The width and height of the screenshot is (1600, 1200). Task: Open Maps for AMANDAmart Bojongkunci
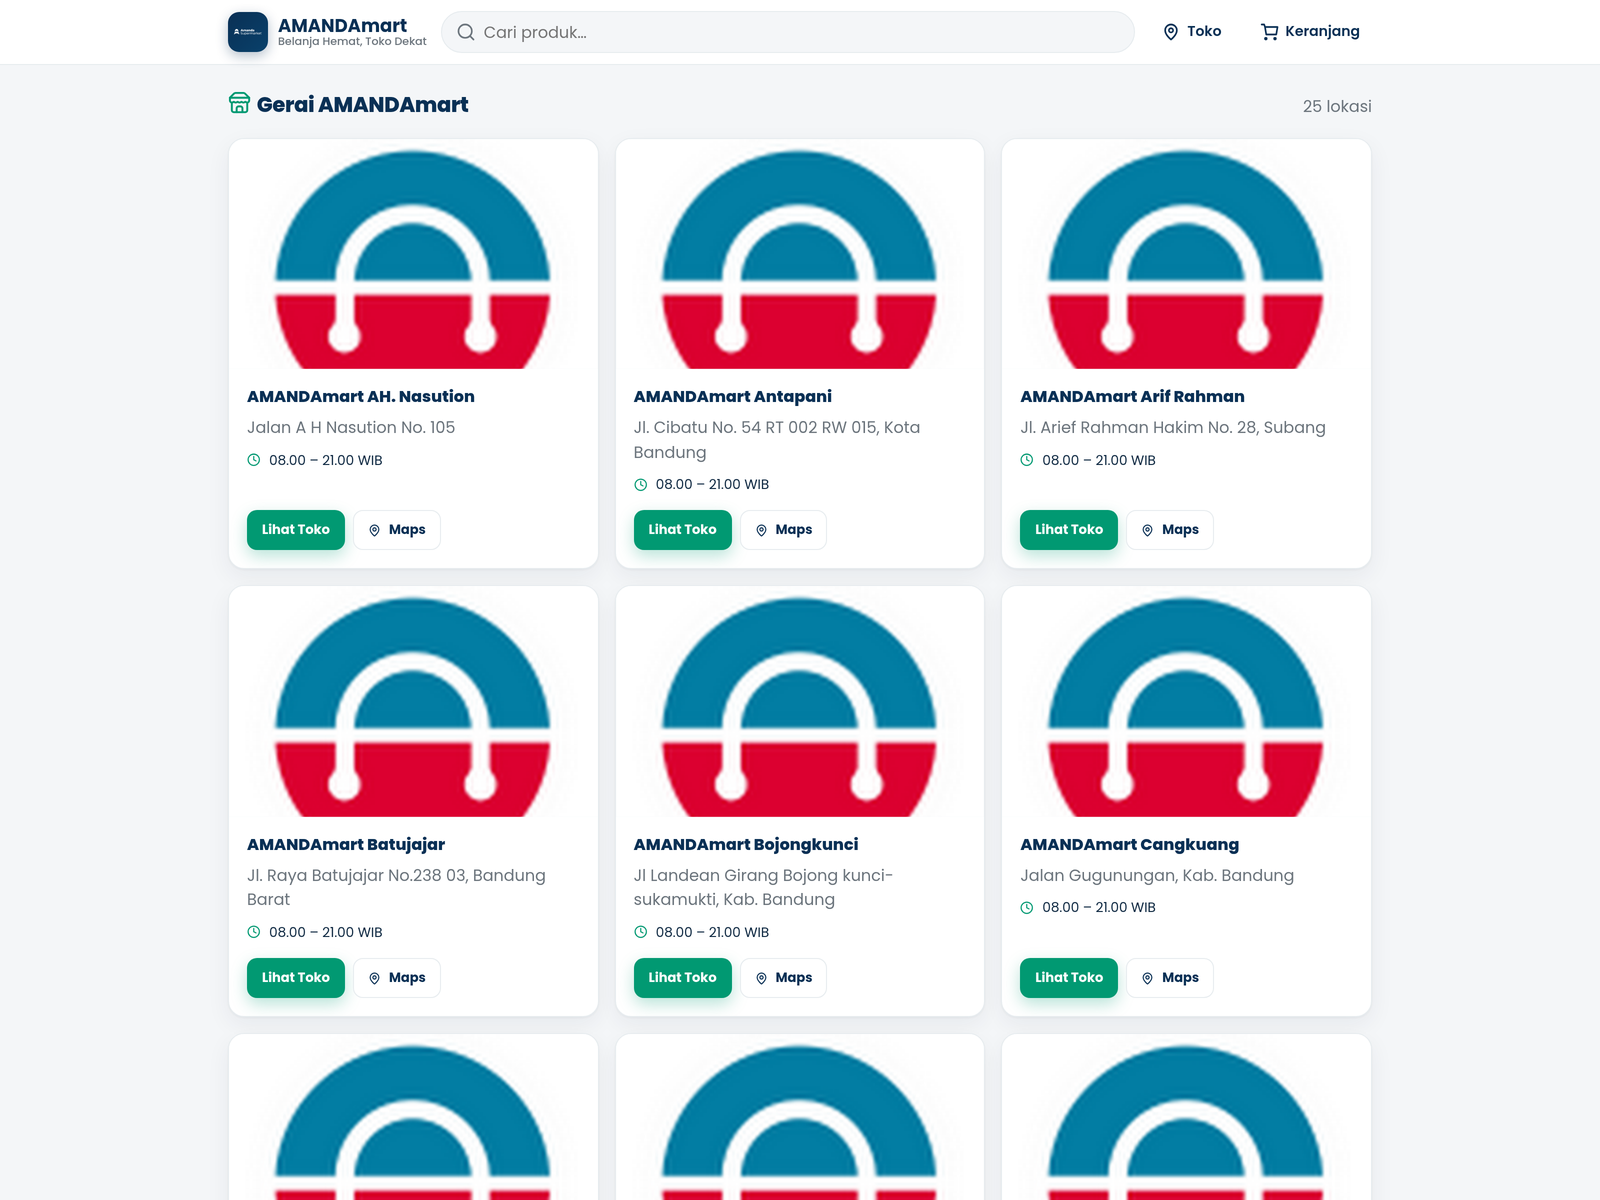pos(784,978)
